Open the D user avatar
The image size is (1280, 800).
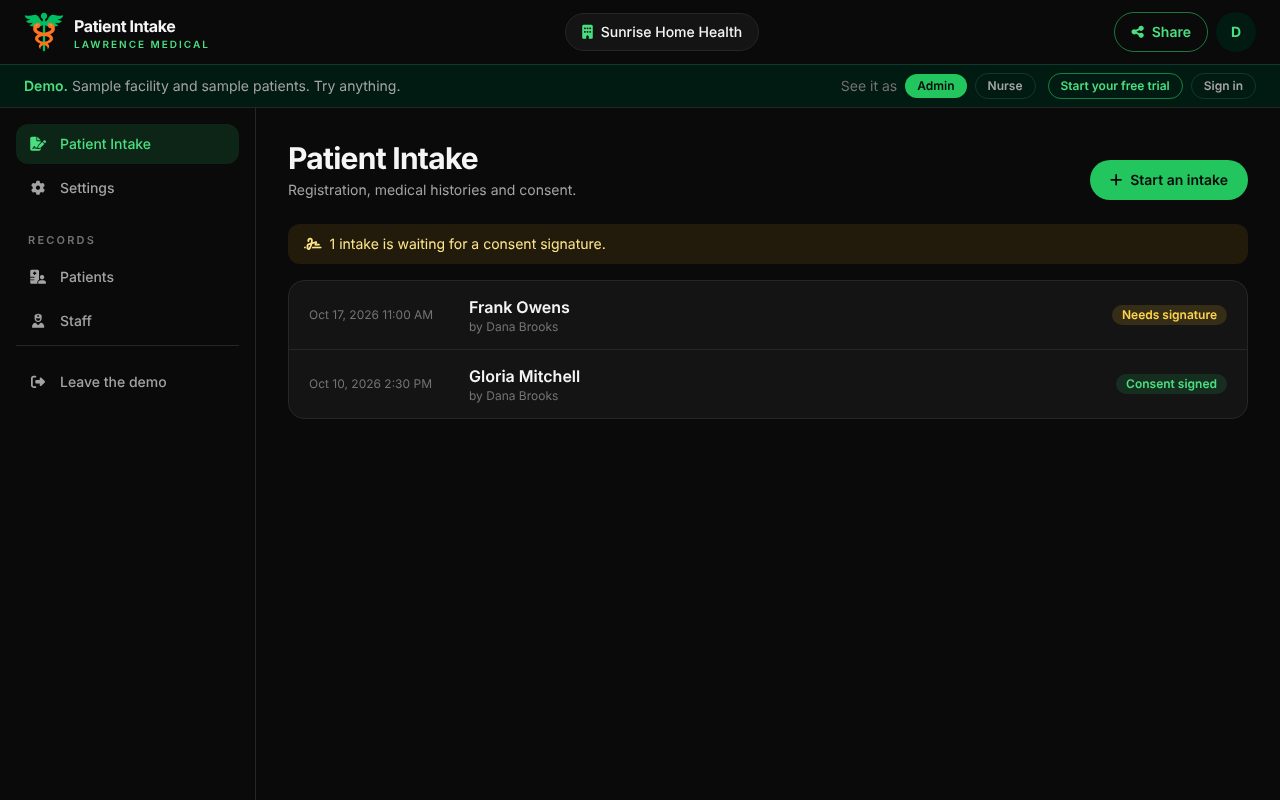pyautogui.click(x=1236, y=32)
